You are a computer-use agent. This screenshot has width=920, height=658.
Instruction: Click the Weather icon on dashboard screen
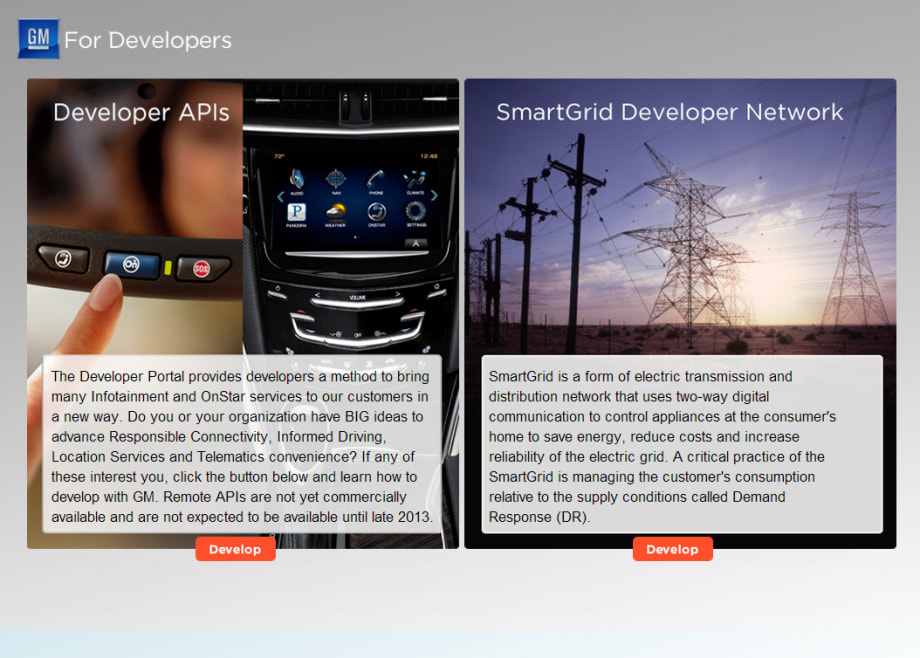pyautogui.click(x=336, y=214)
